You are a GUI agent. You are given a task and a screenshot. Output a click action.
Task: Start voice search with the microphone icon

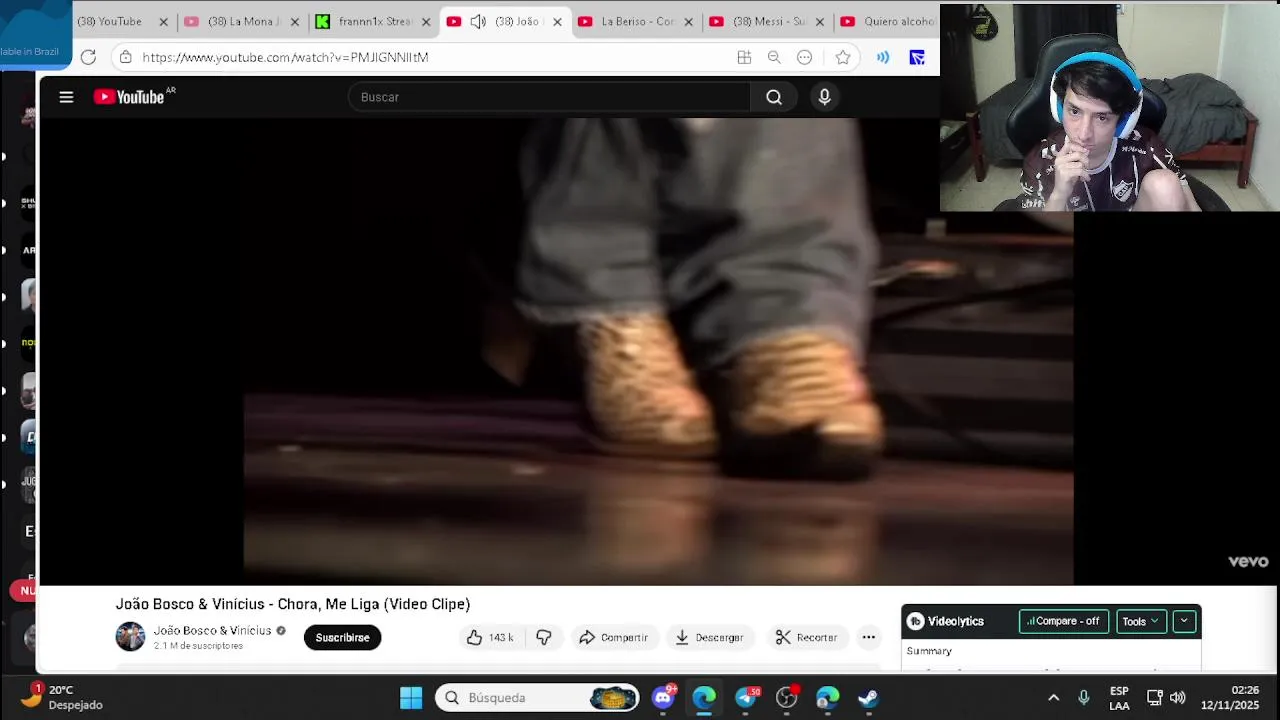click(824, 97)
